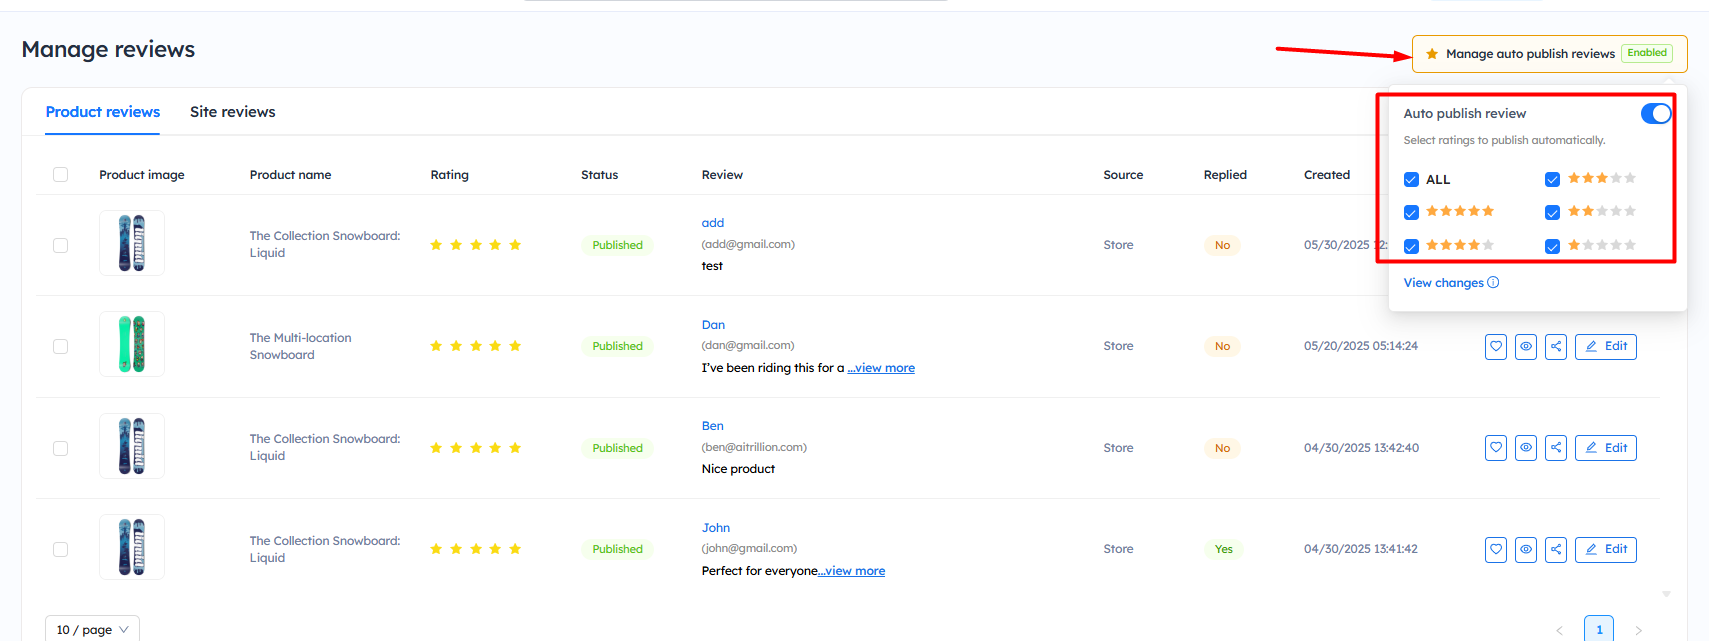Screen dimensions: 1709x641
Task: Select the header checkbox for all reviews
Action: click(61, 175)
